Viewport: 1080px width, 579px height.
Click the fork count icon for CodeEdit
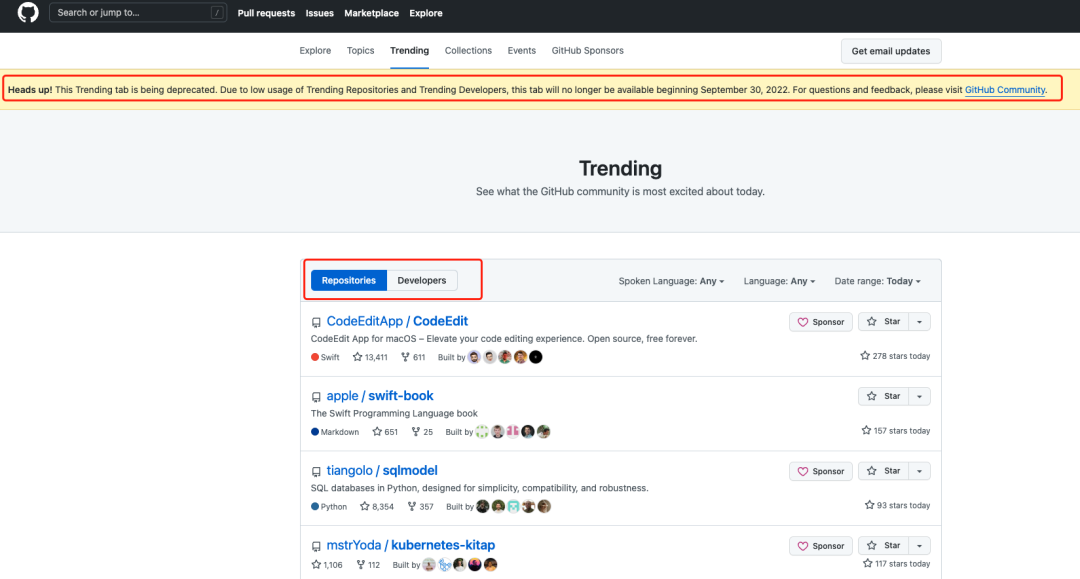[x=405, y=357]
